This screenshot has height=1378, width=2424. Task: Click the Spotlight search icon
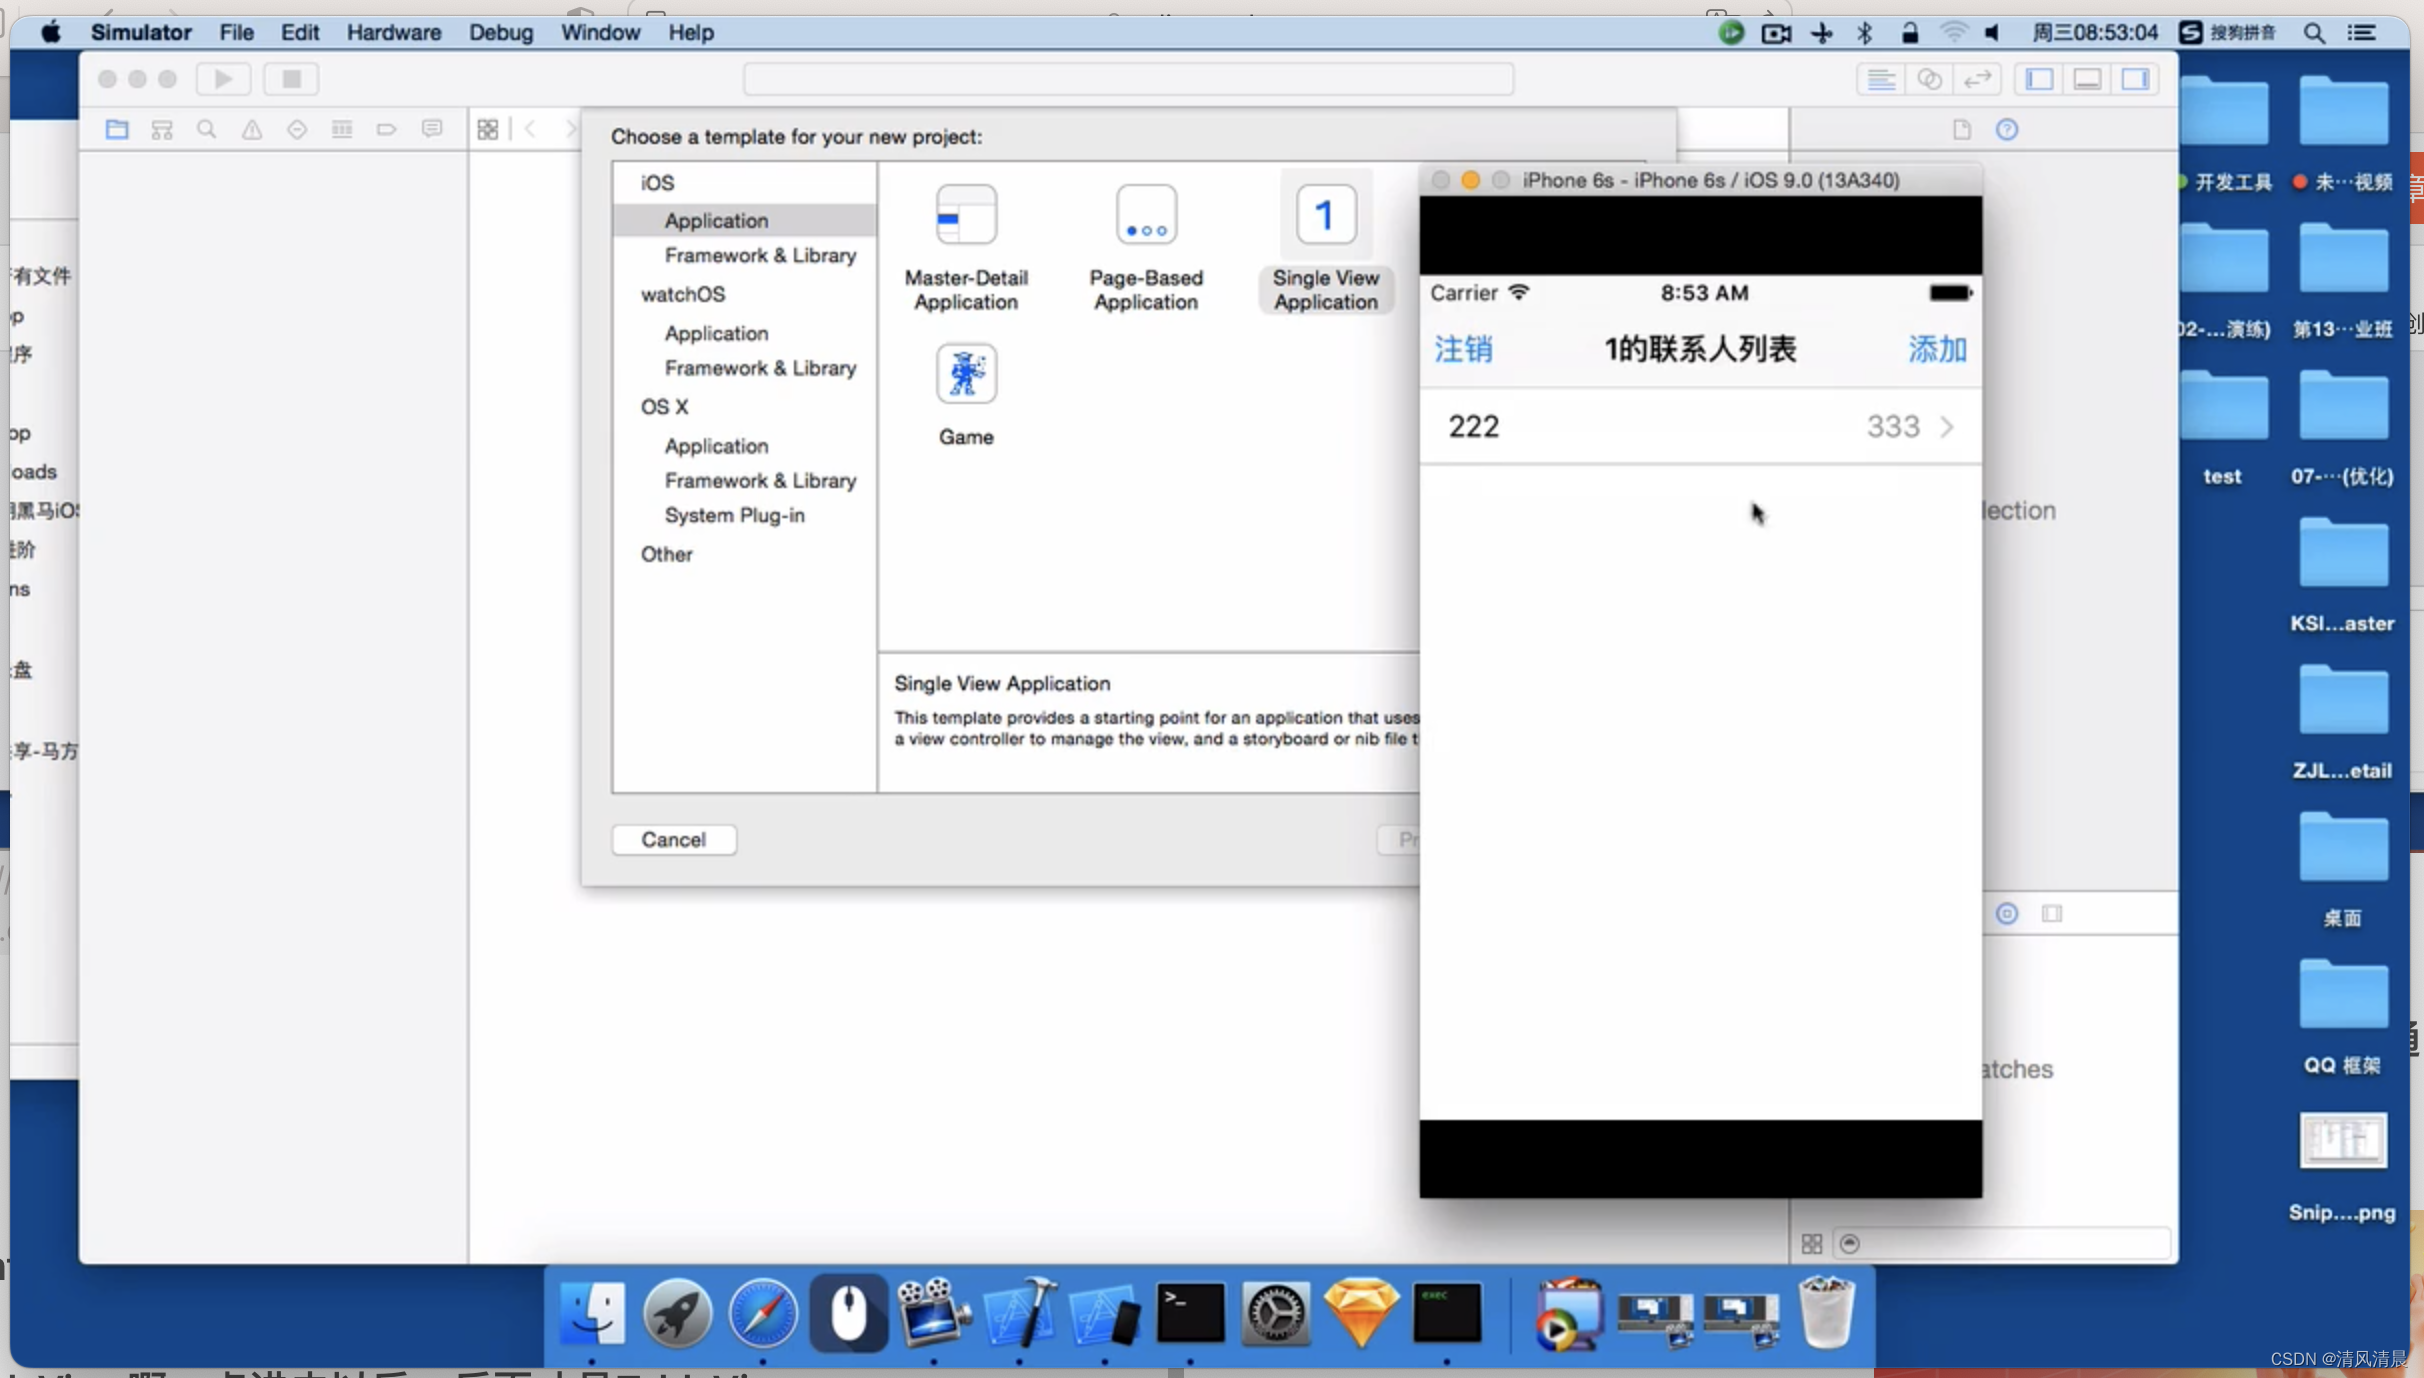[2314, 33]
